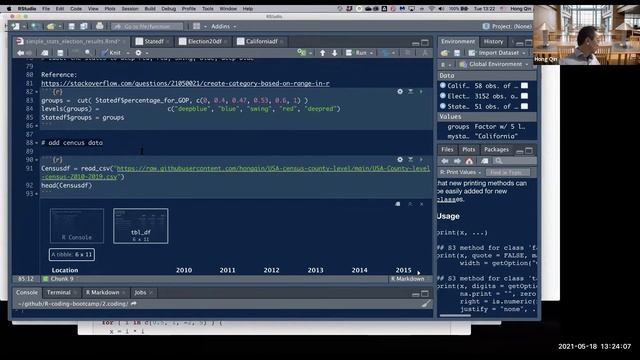Switch to the Terminal tab
Image resolution: width=640 pixels, height=360 pixels.
[59, 293]
